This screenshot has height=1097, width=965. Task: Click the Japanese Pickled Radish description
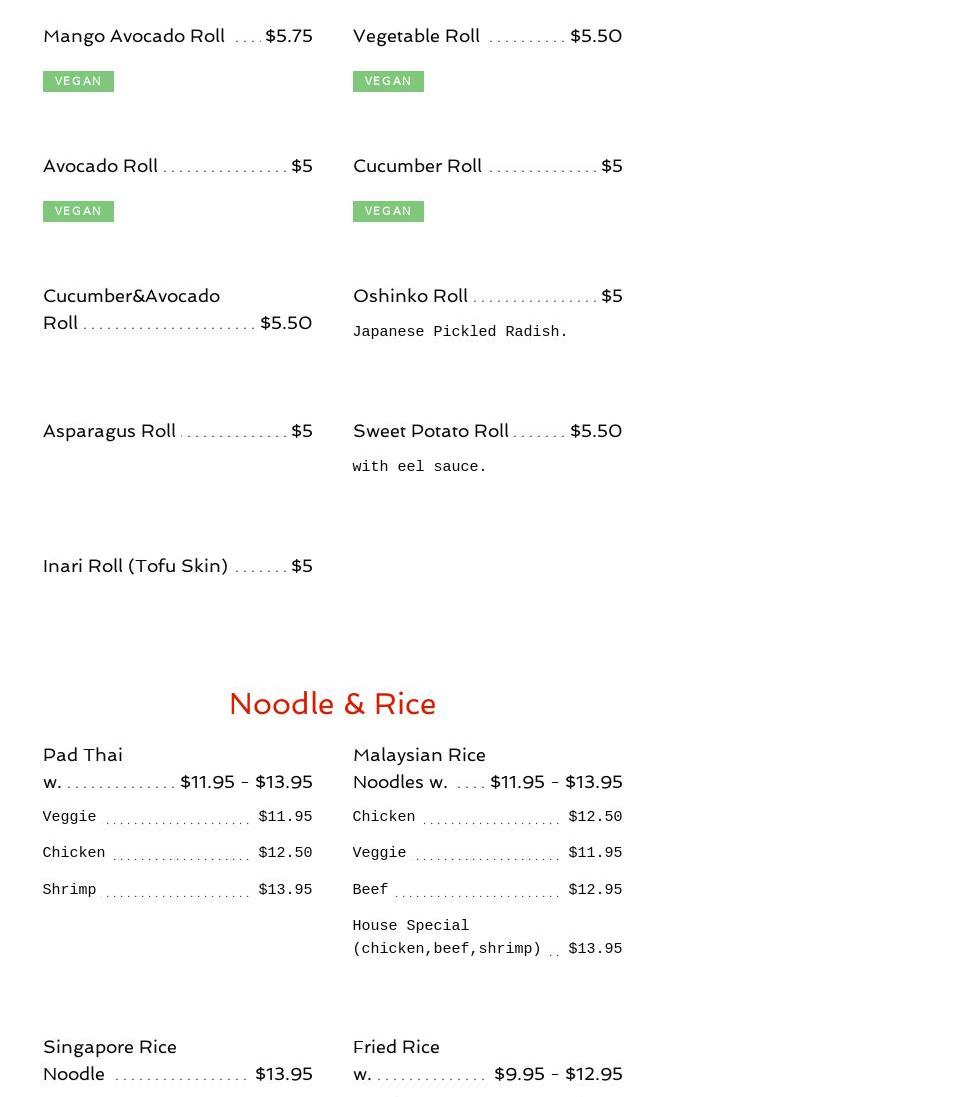[x=460, y=332]
